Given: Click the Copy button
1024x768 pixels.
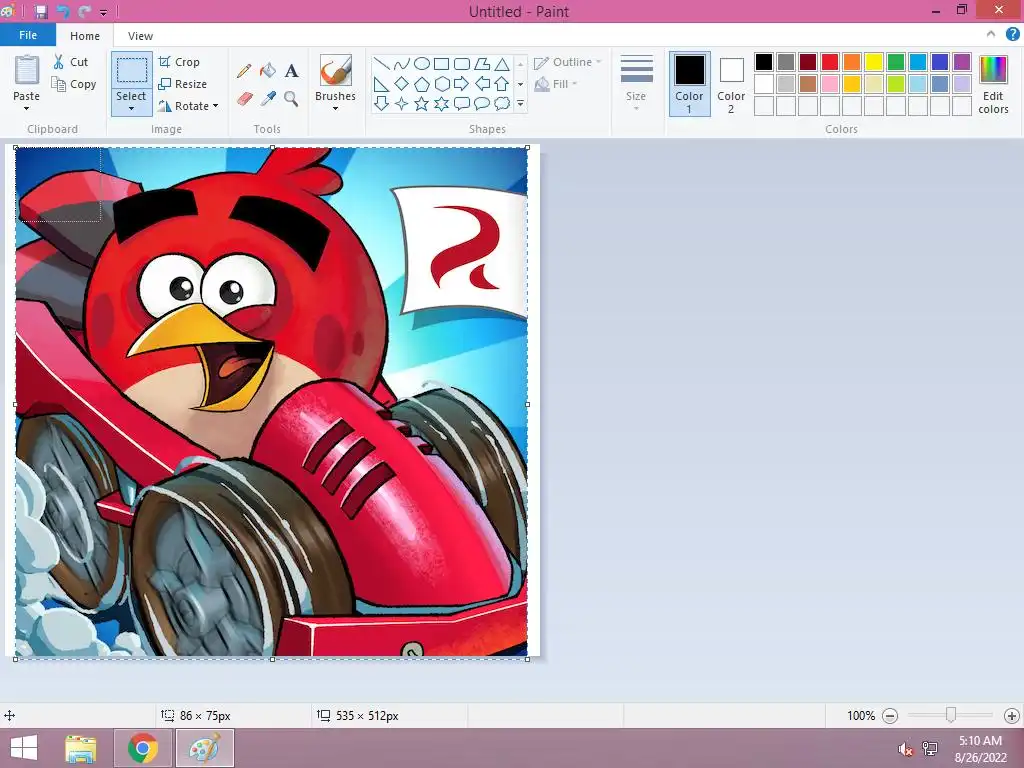Looking at the screenshot, I should pos(74,84).
